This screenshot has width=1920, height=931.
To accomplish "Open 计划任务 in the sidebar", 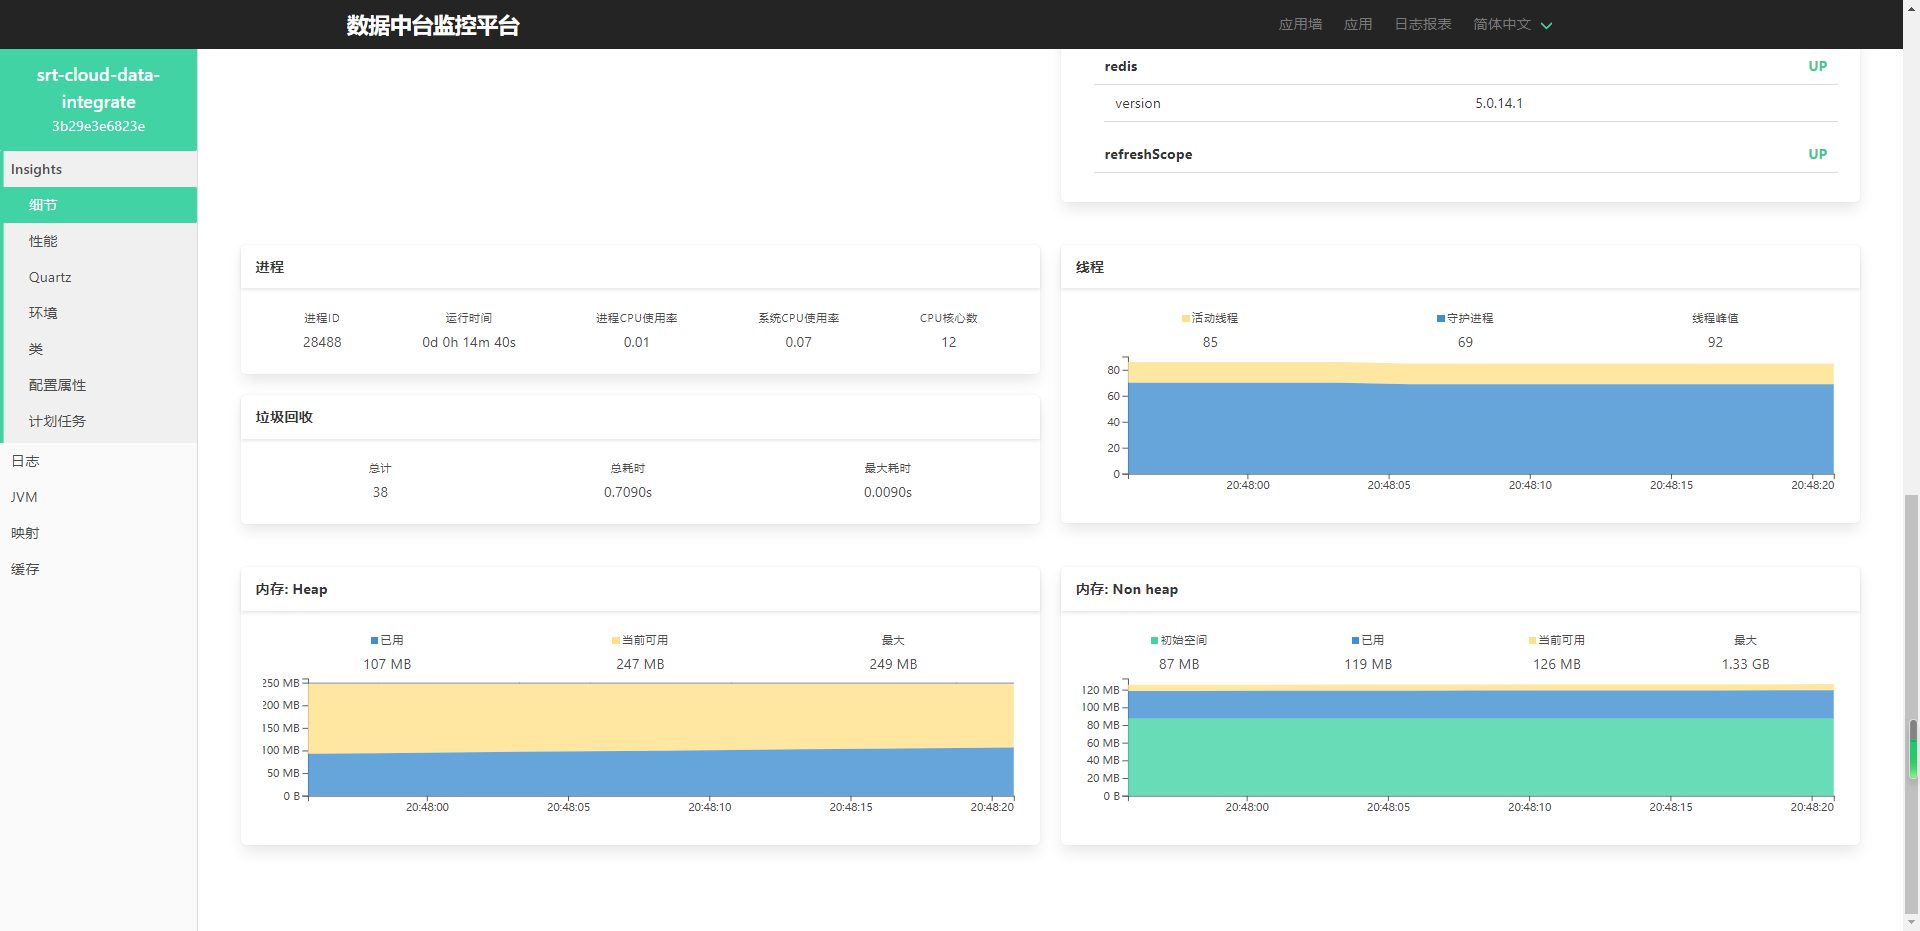I will pyautogui.click(x=98, y=421).
